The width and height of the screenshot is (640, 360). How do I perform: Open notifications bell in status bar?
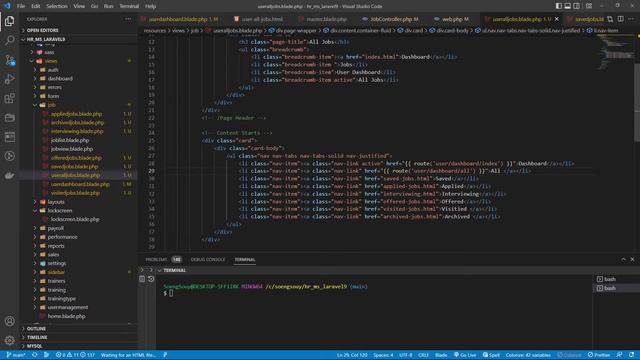tap(631, 355)
